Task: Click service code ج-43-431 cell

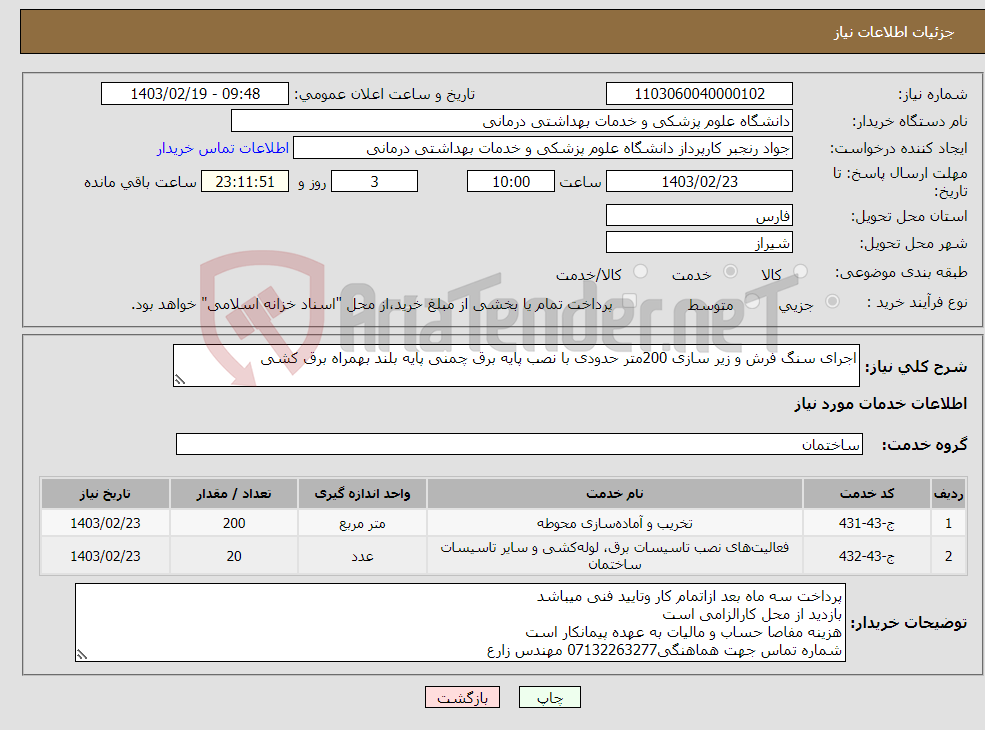Action: 867,523
